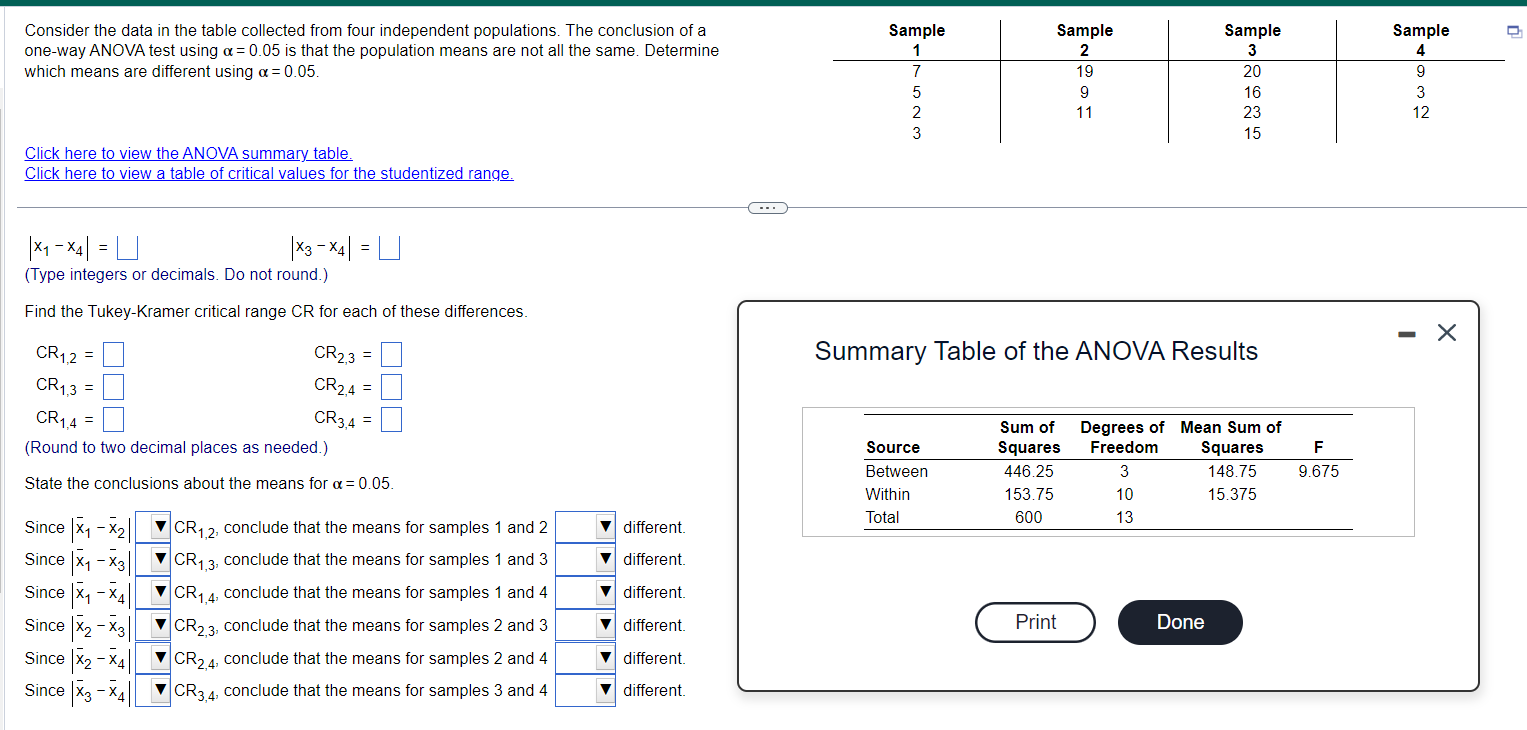Image resolution: width=1527 pixels, height=730 pixels.
Task: Click the Within source row label
Action: click(888, 494)
